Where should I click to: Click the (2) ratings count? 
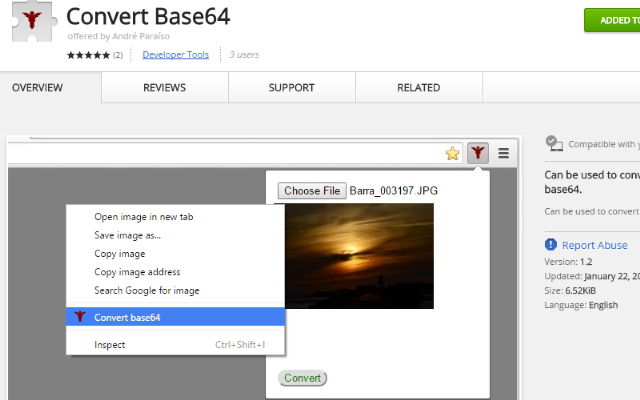(118, 55)
